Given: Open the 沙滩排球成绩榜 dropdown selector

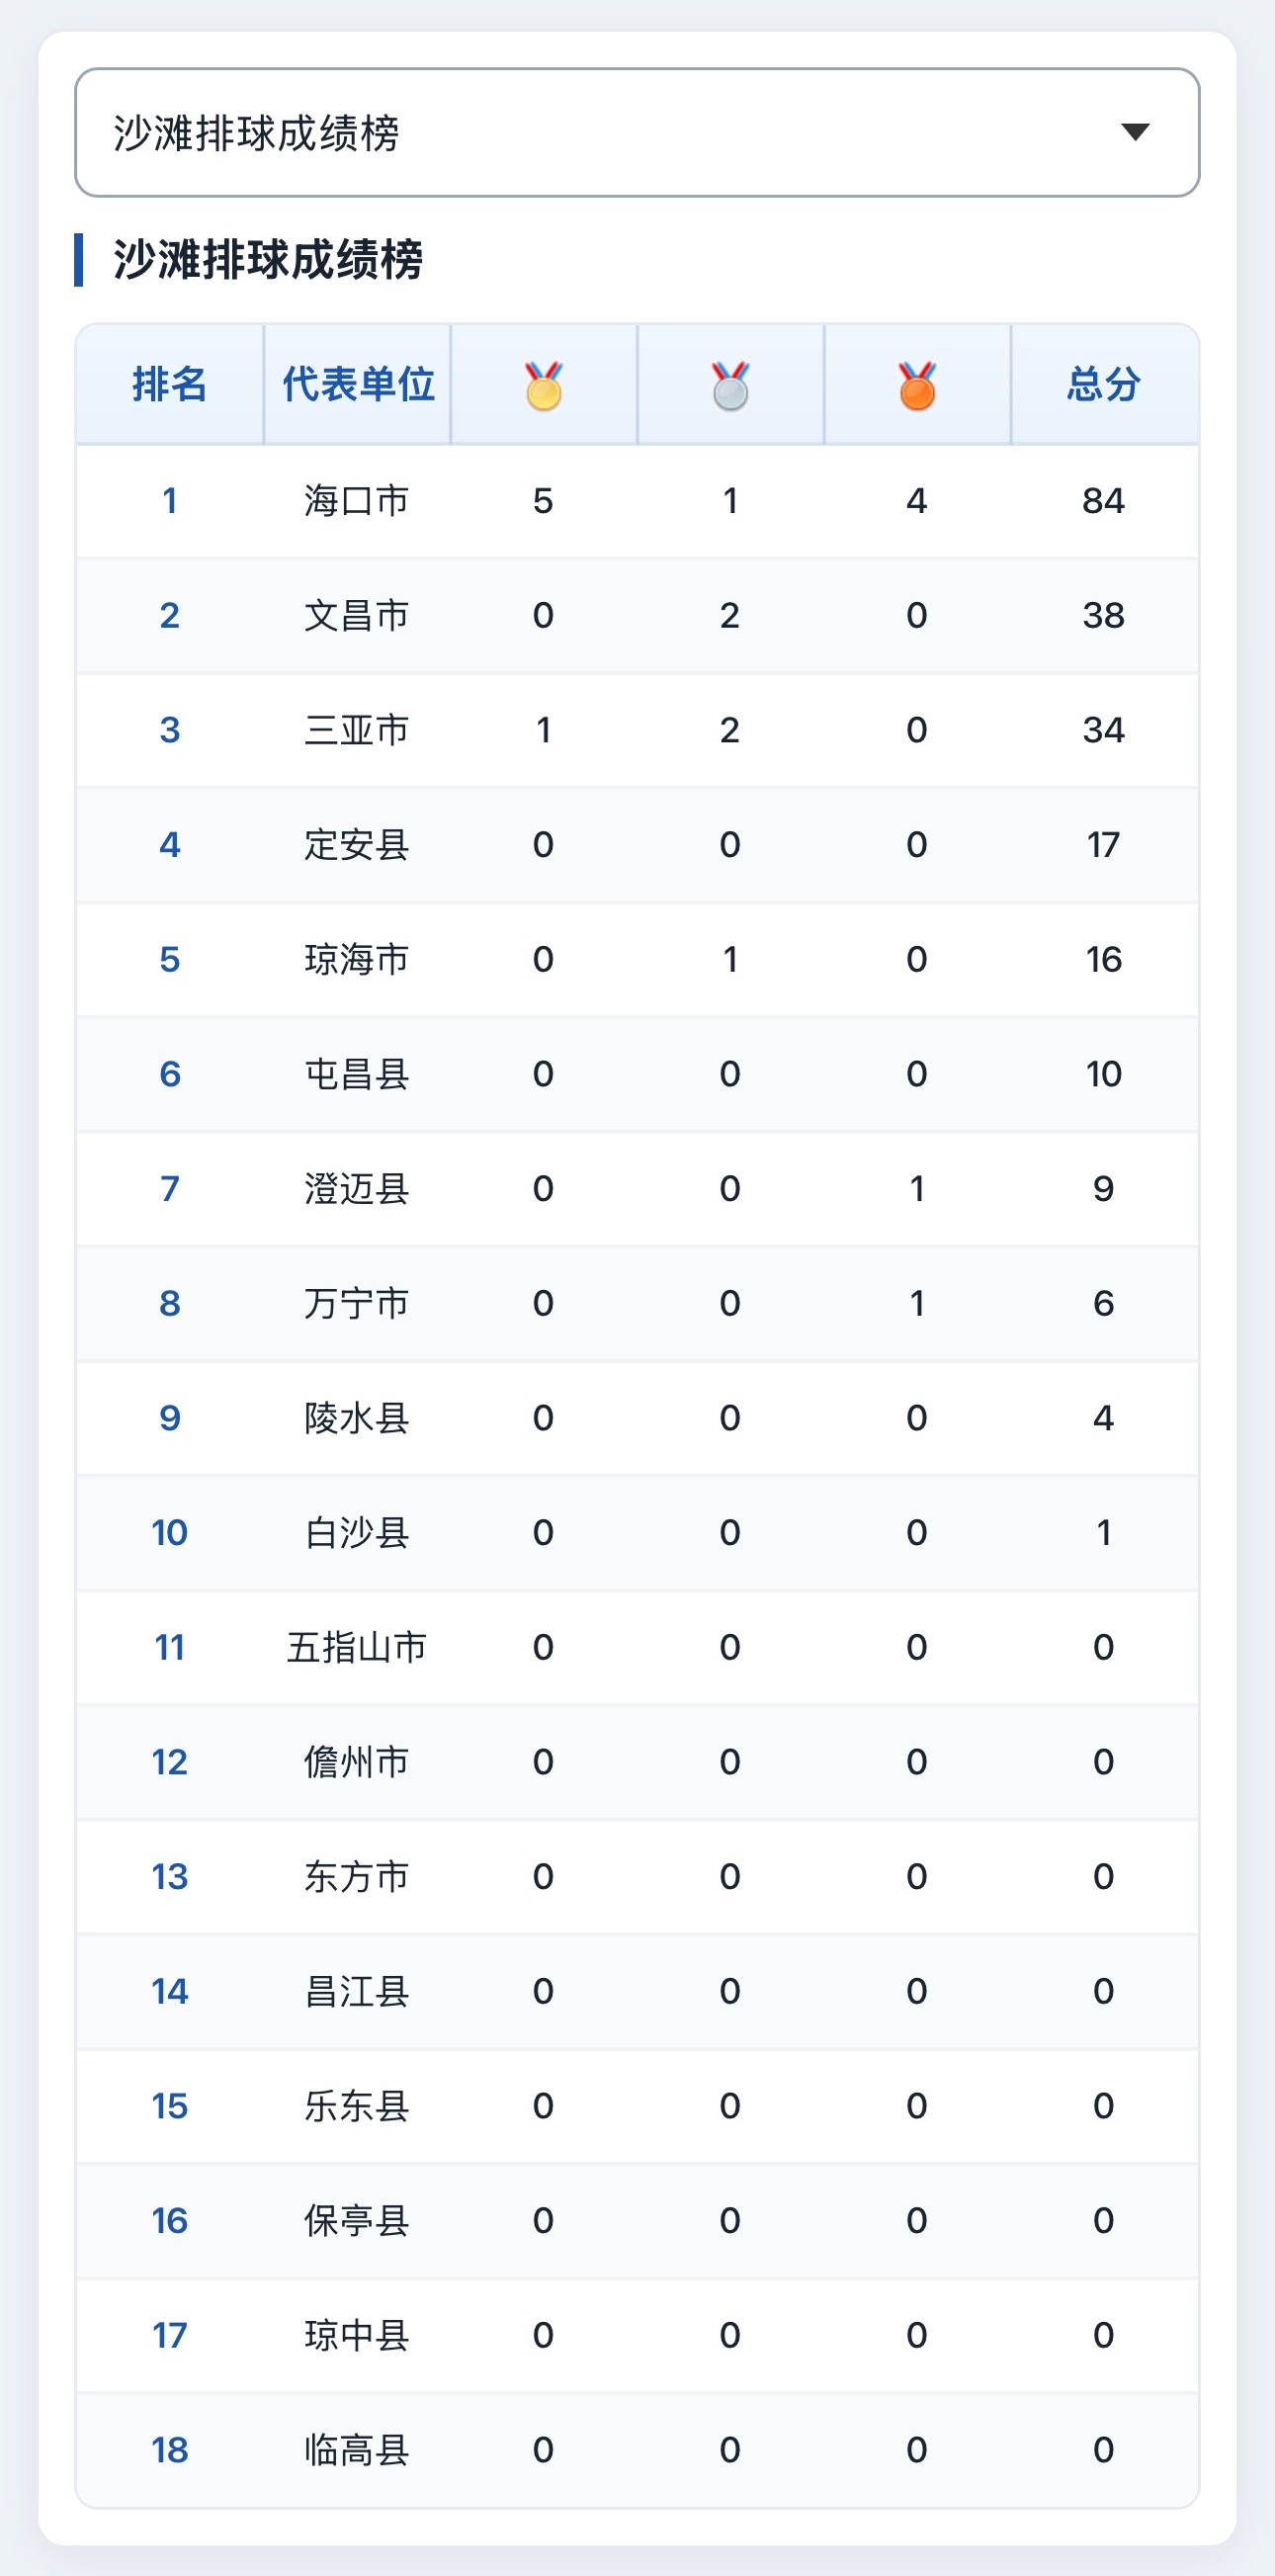Looking at the screenshot, I should coord(637,132).
